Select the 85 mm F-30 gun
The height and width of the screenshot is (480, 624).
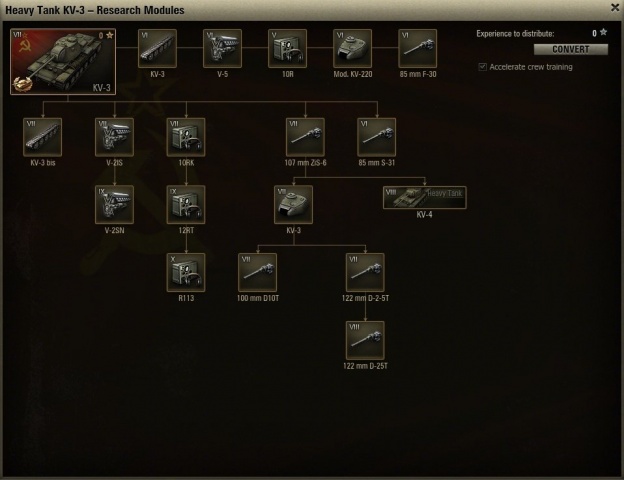[418, 49]
